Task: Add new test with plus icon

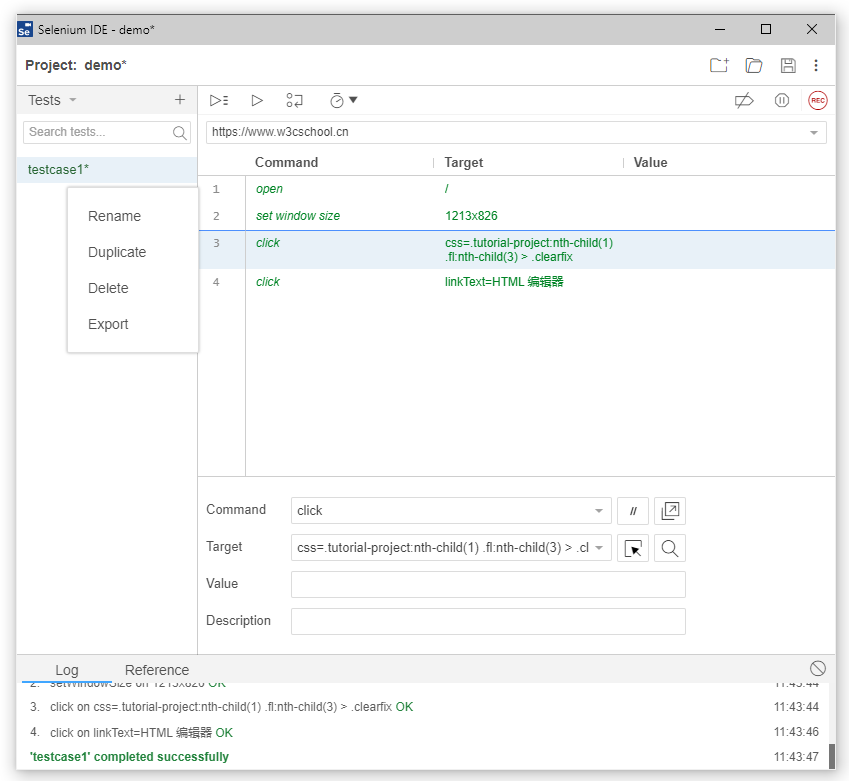Action: coord(180,100)
